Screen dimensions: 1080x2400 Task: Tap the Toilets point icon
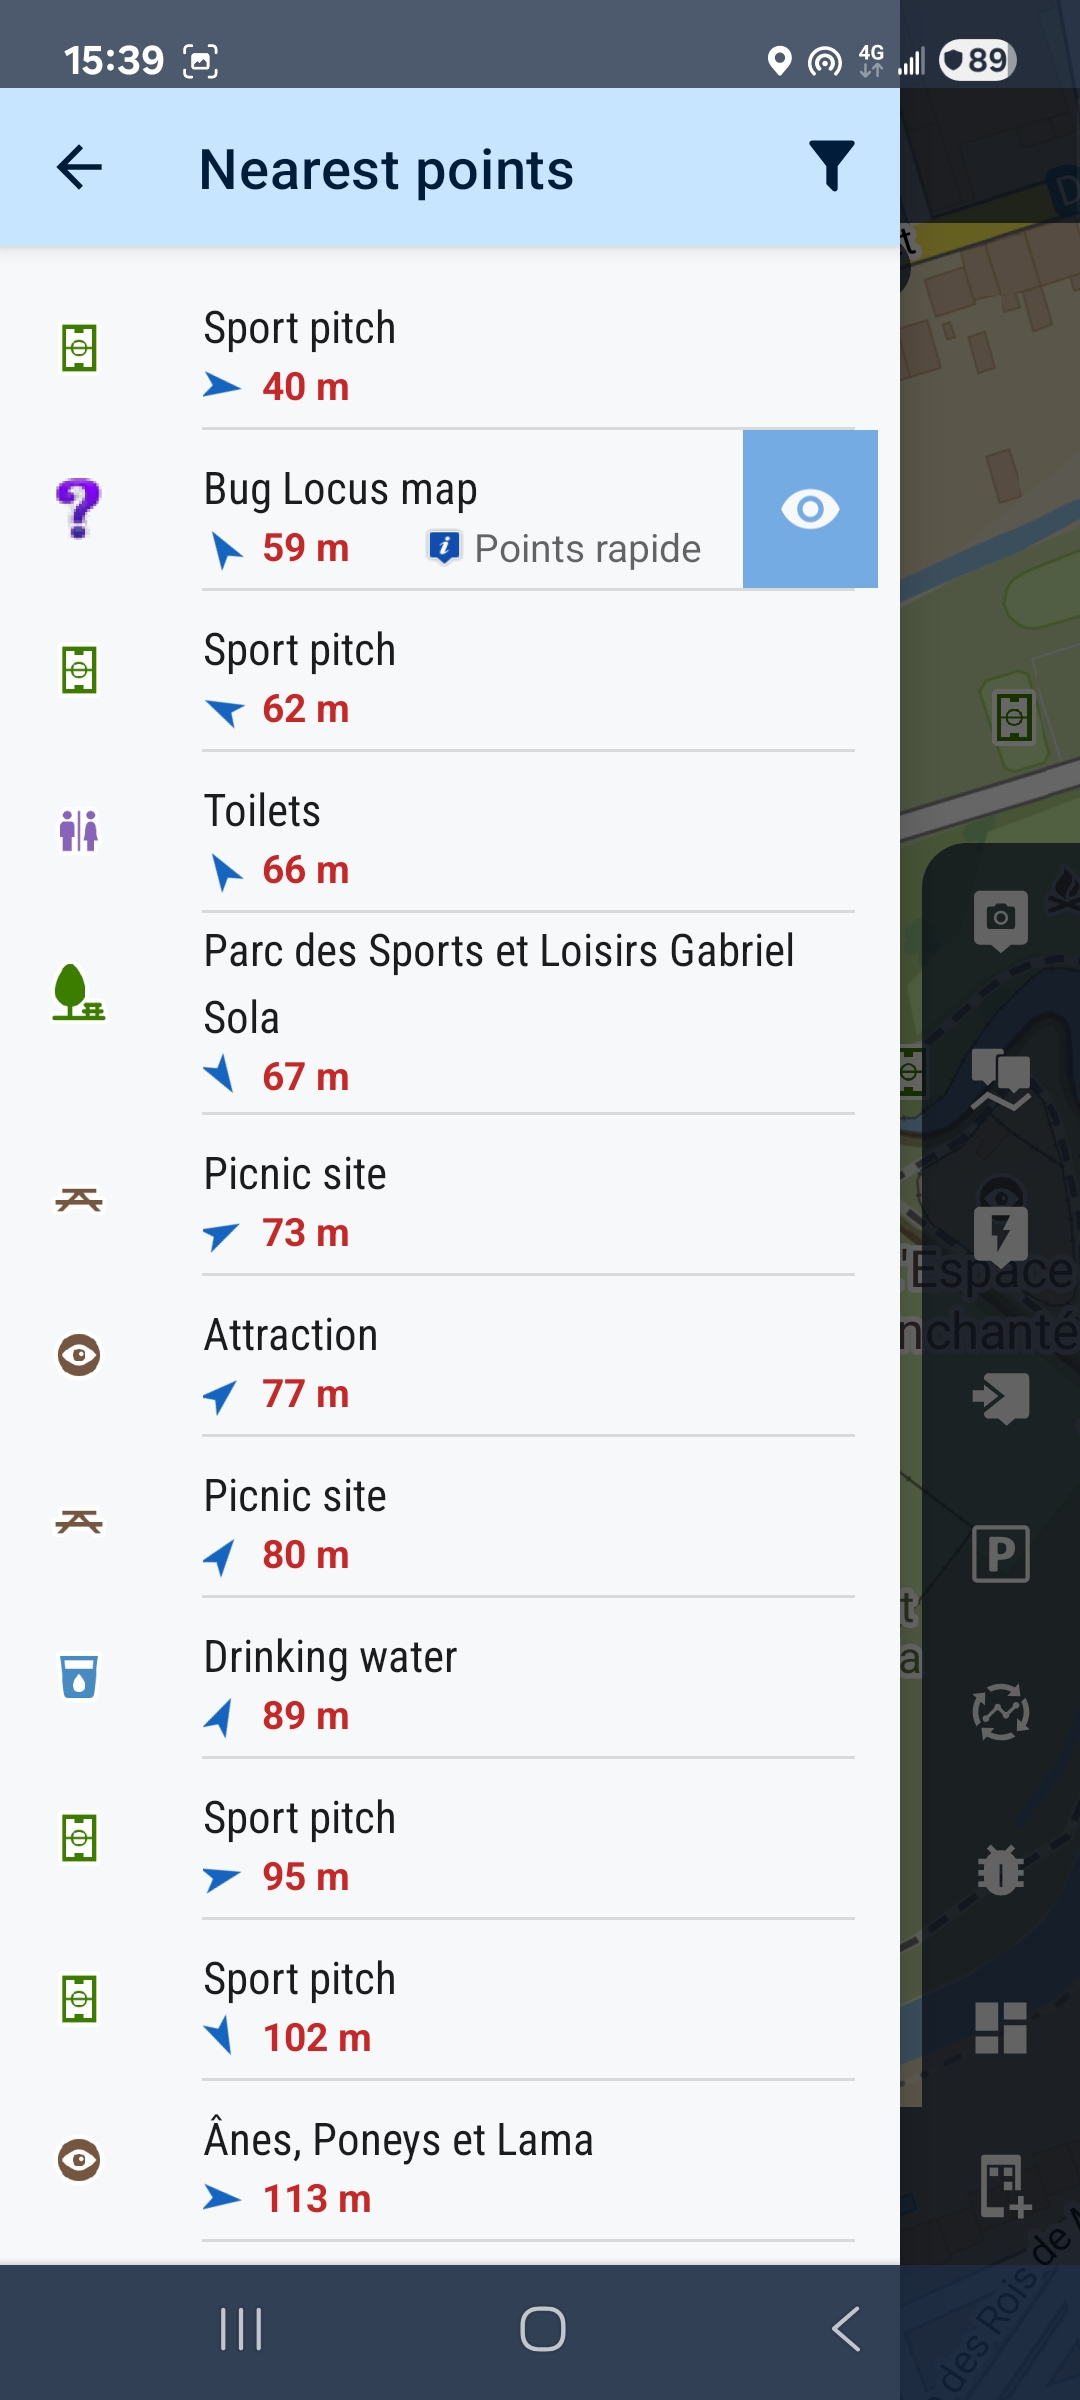click(79, 831)
